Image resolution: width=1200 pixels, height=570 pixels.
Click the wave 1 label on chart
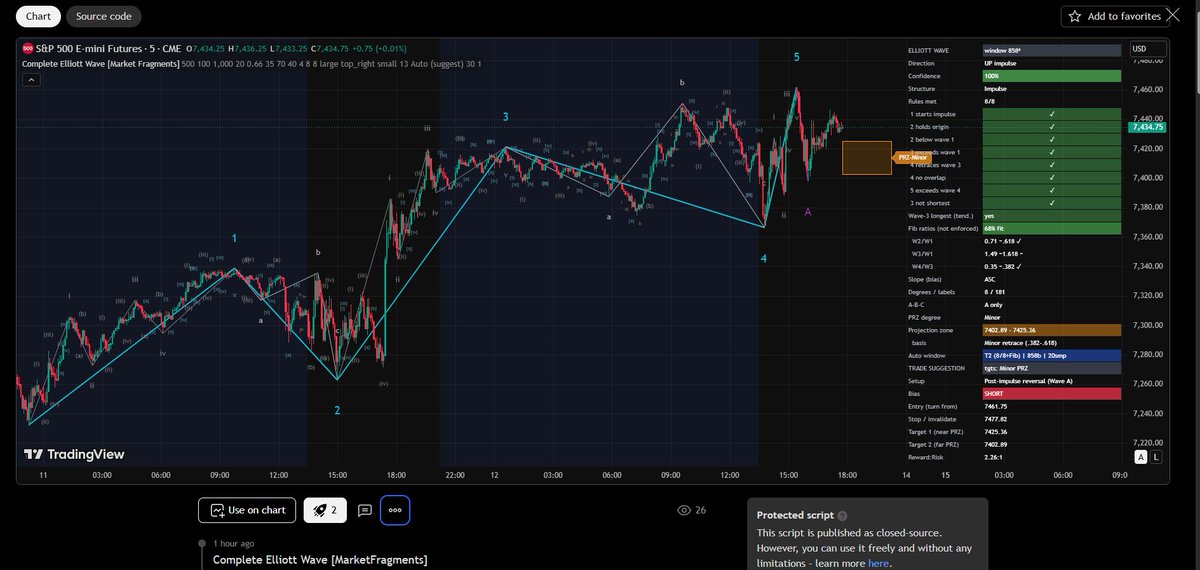click(x=234, y=238)
